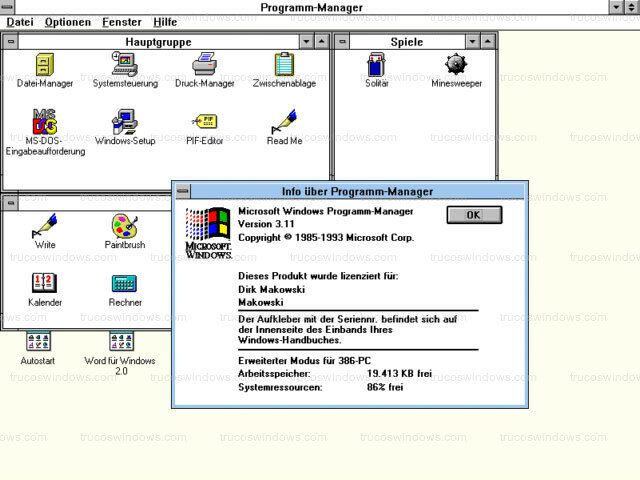640x480 pixels.
Task: Open the Optionen menu
Action: click(x=68, y=22)
